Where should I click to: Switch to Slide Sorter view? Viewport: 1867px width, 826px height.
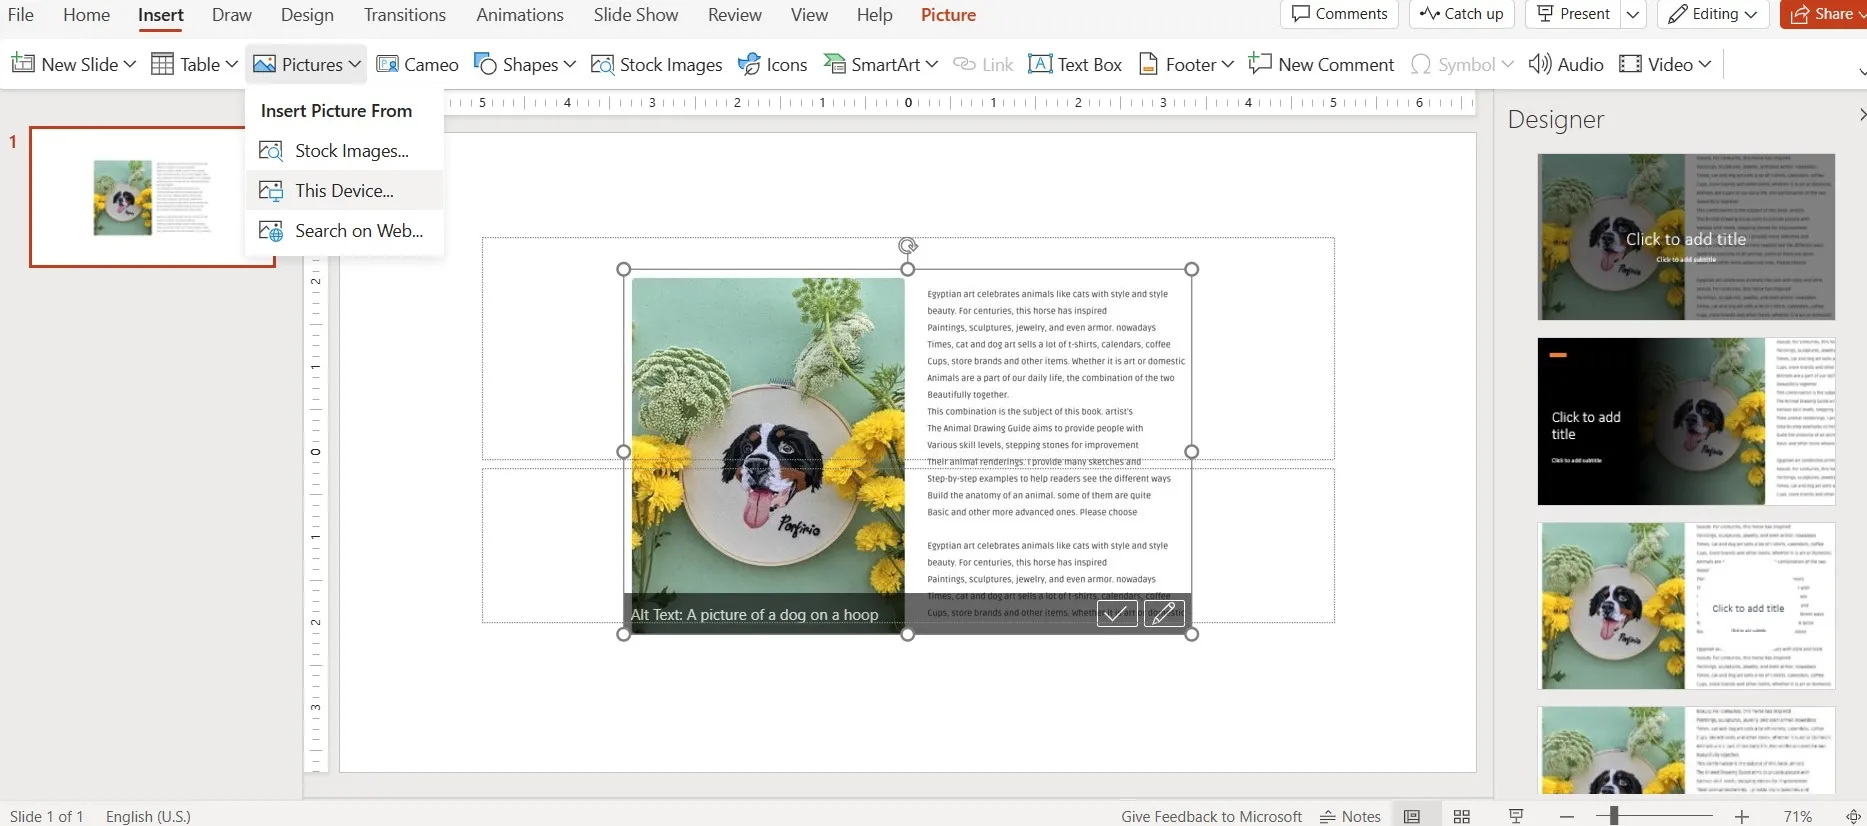click(x=1462, y=816)
